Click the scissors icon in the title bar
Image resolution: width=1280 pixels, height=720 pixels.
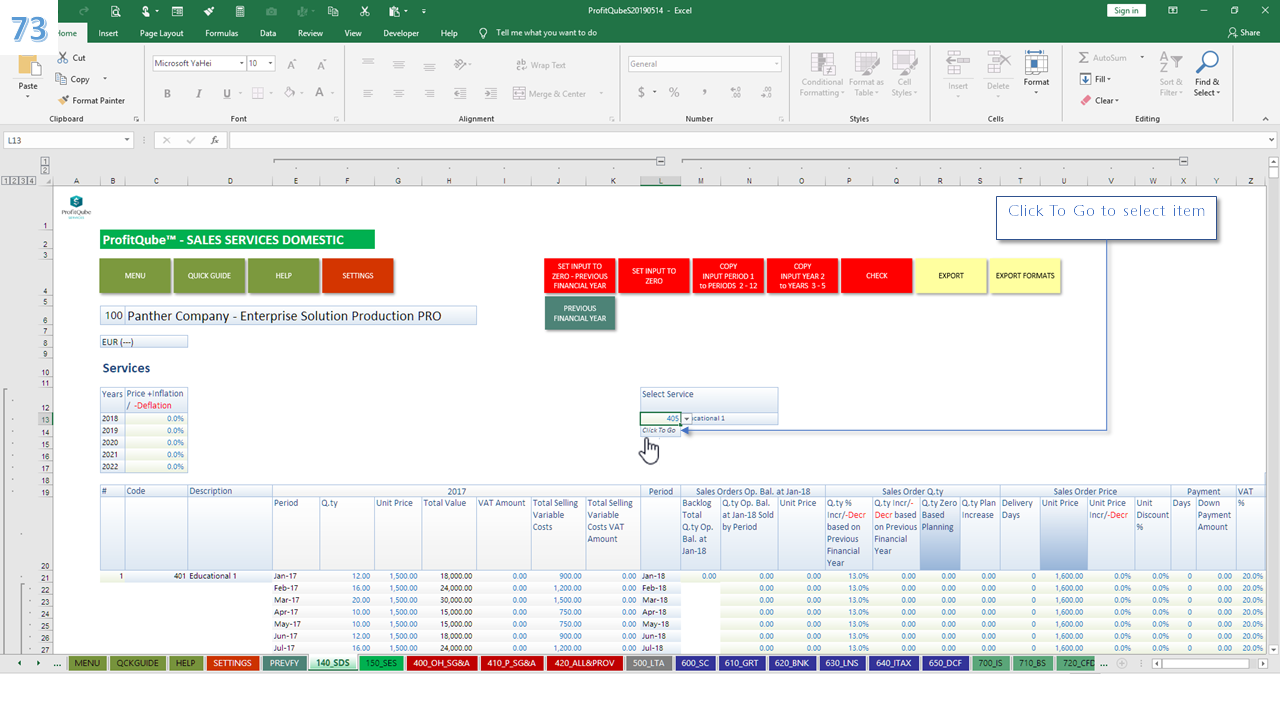tap(364, 11)
